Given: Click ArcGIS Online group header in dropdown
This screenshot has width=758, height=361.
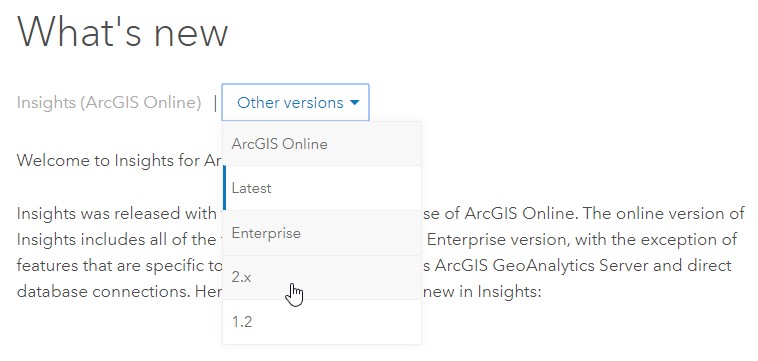Looking at the screenshot, I should pyautogui.click(x=322, y=144).
